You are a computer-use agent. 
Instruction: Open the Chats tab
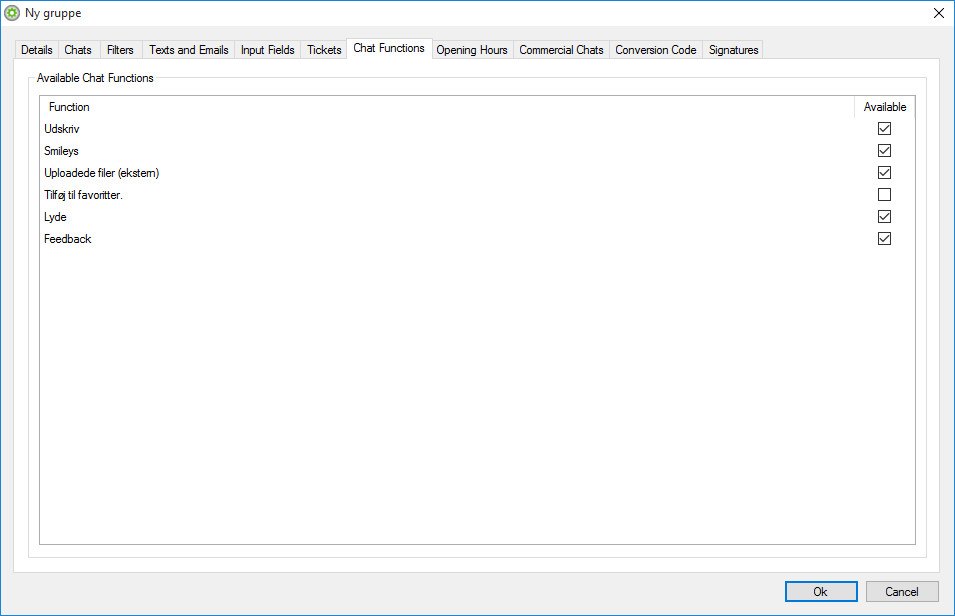click(78, 50)
